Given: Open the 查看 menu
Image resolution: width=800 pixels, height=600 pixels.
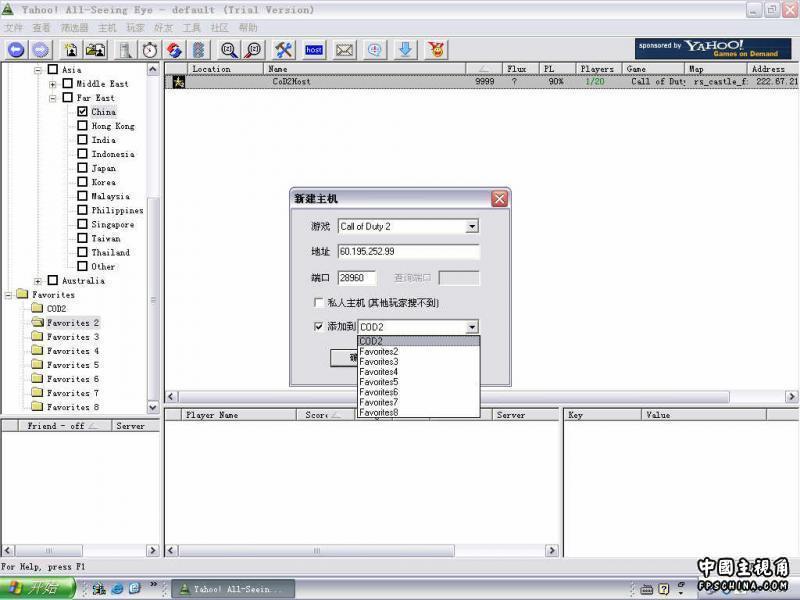Looking at the screenshot, I should 41,28.
